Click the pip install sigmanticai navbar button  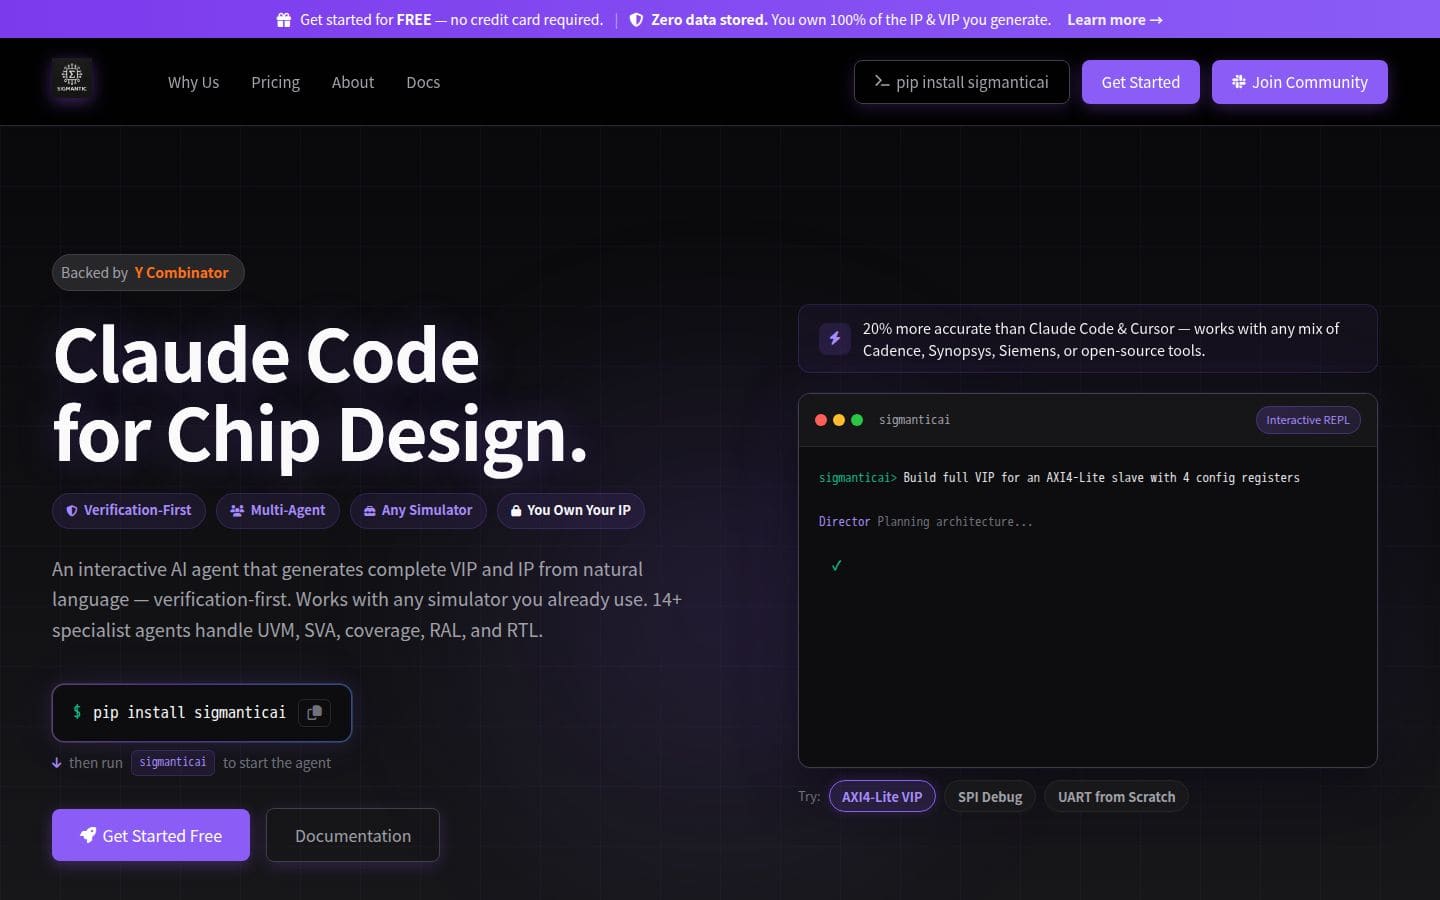962,82
